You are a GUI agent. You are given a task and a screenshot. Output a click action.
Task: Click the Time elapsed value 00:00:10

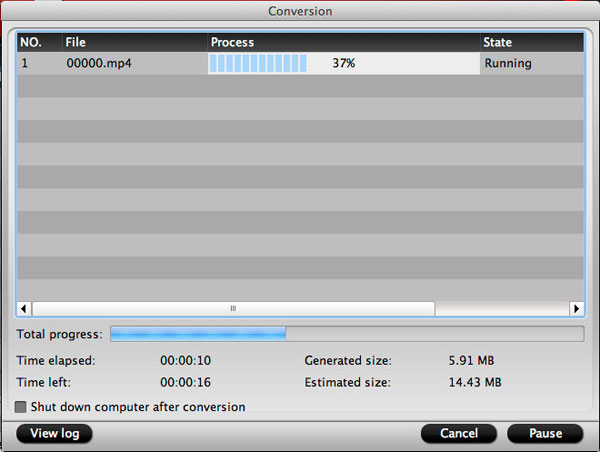tap(185, 360)
